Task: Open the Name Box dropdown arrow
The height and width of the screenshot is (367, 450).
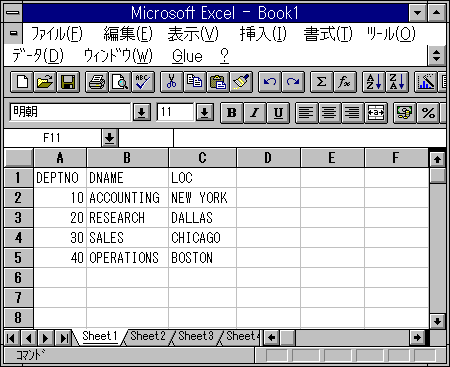Action: 110,138
